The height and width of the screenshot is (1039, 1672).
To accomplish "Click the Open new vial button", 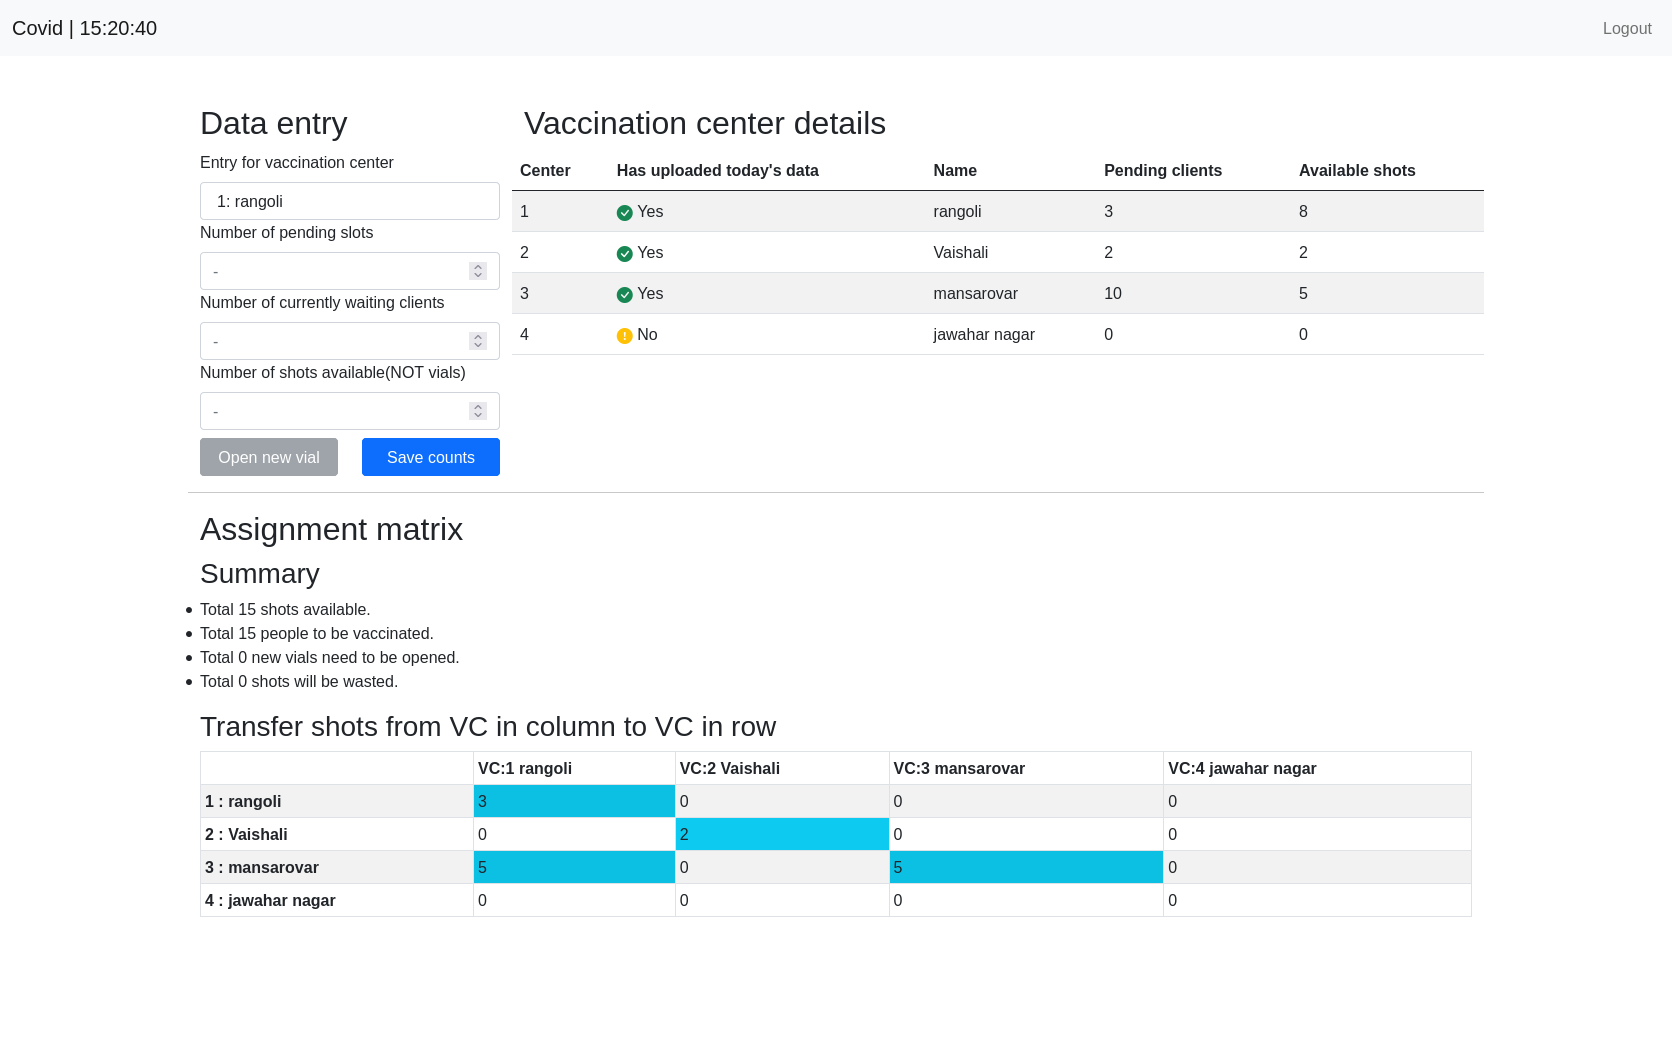I will 269,457.
